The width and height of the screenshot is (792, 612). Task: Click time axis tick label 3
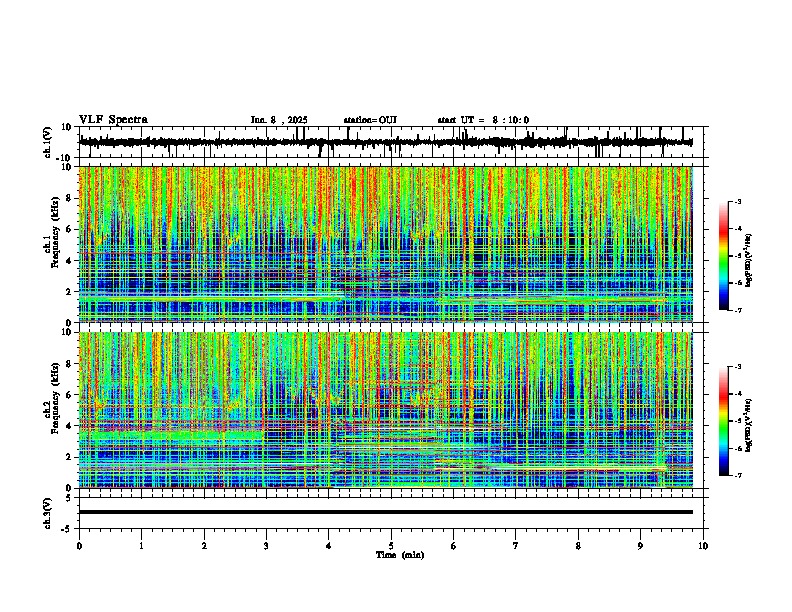[x=267, y=546]
